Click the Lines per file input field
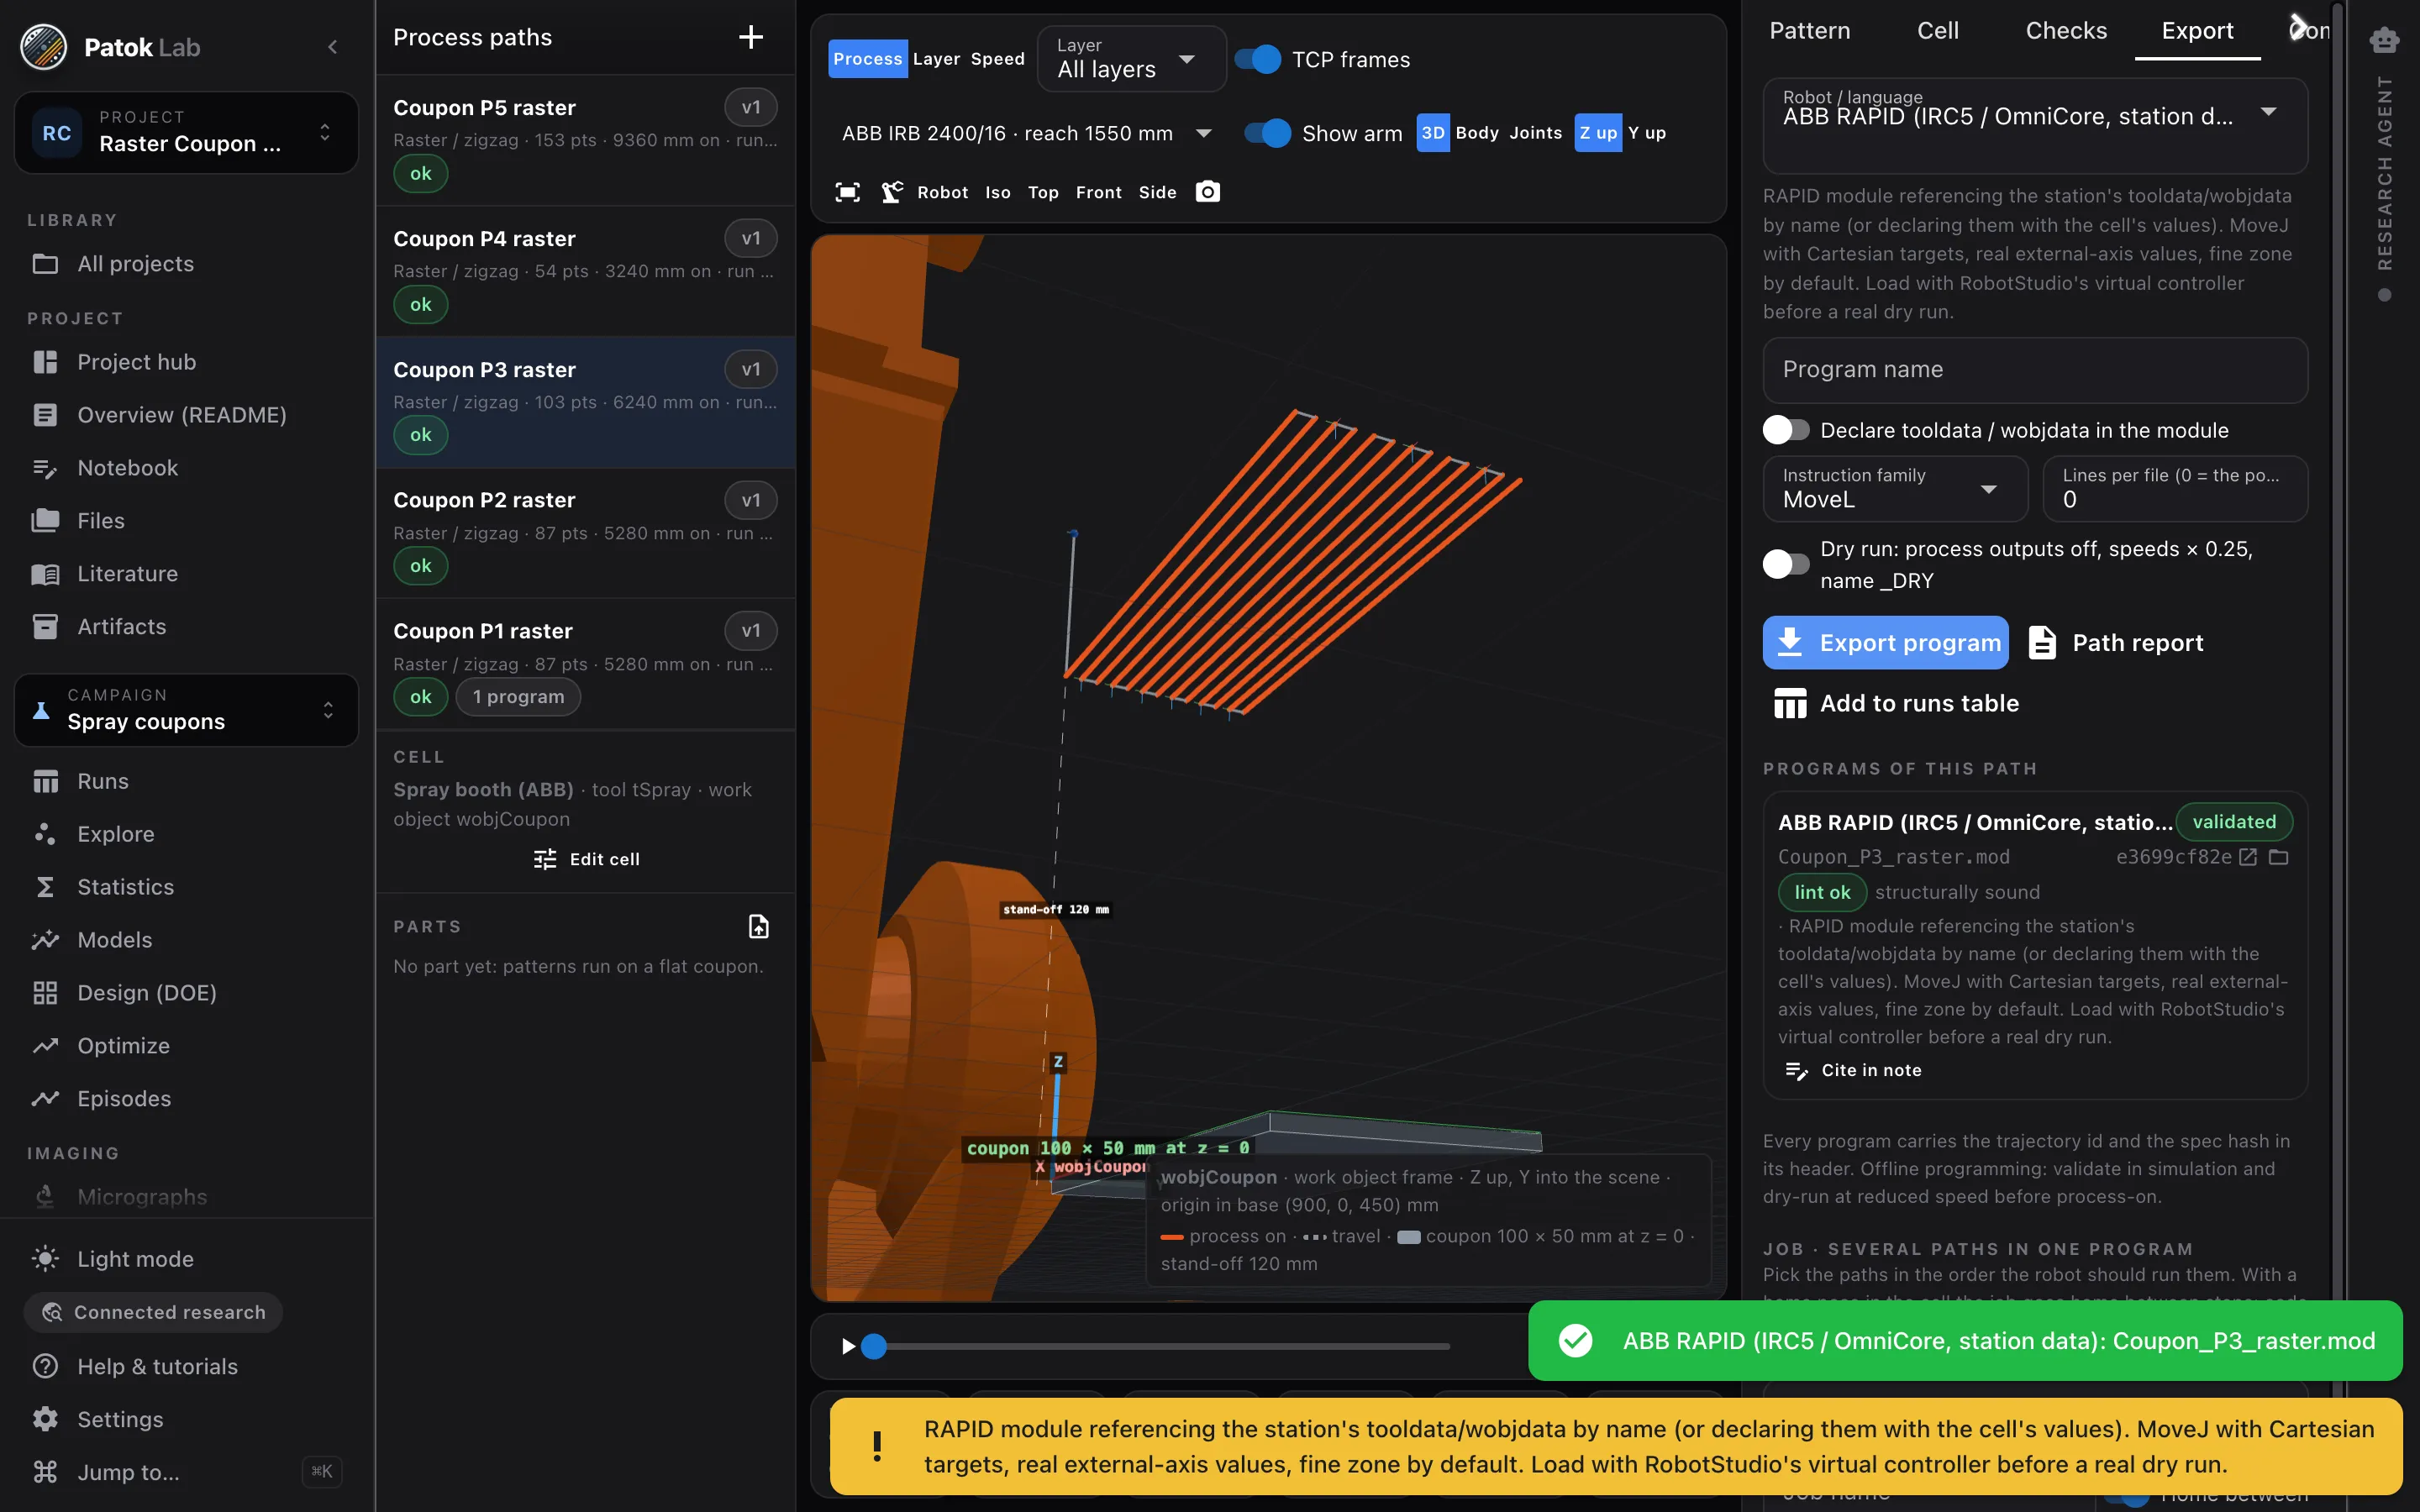This screenshot has width=2420, height=1512. pyautogui.click(x=2174, y=489)
